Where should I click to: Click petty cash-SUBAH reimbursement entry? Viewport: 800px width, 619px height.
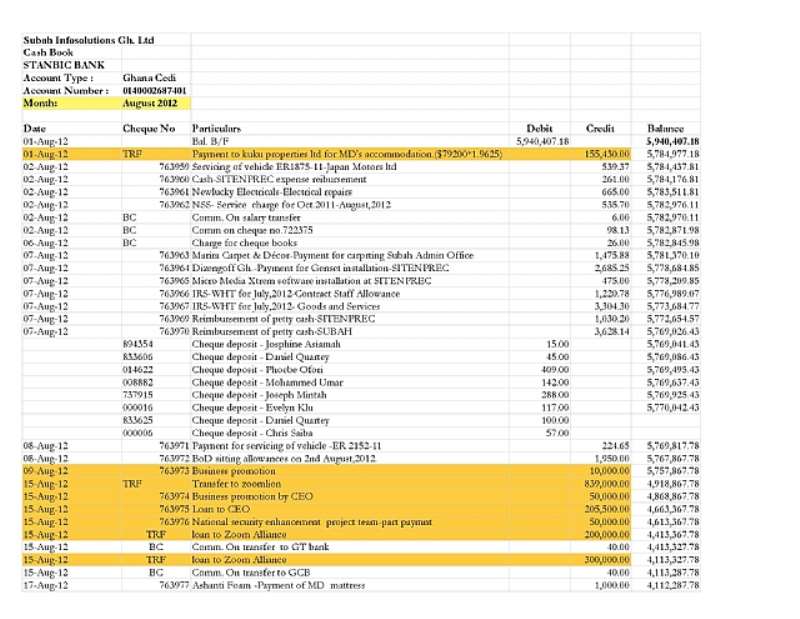[x=272, y=331]
